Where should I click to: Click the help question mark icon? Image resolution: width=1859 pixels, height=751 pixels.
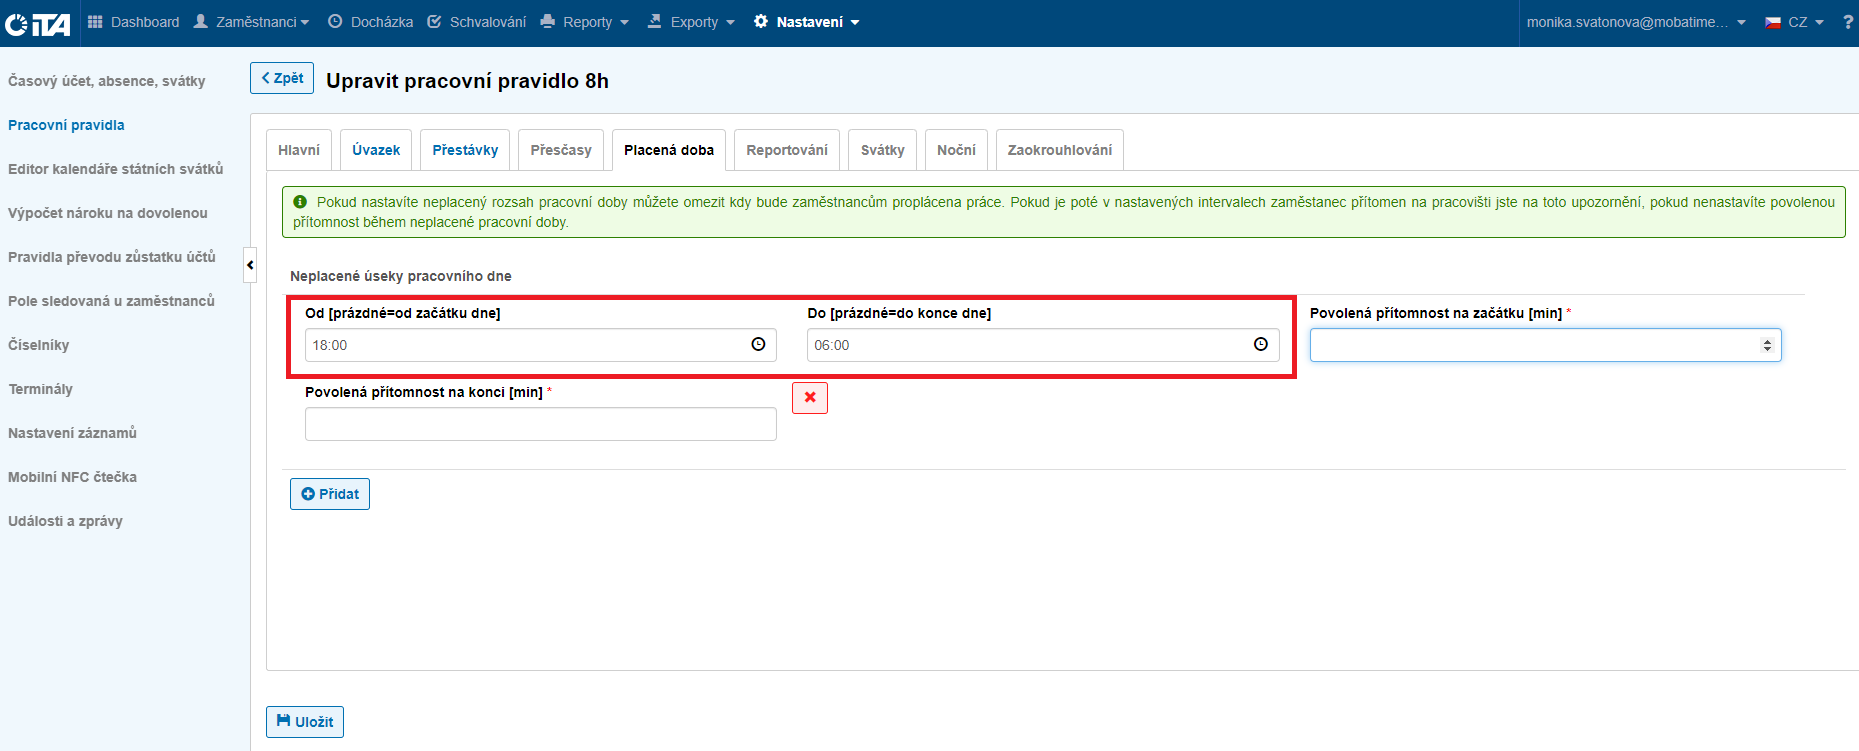[1847, 22]
